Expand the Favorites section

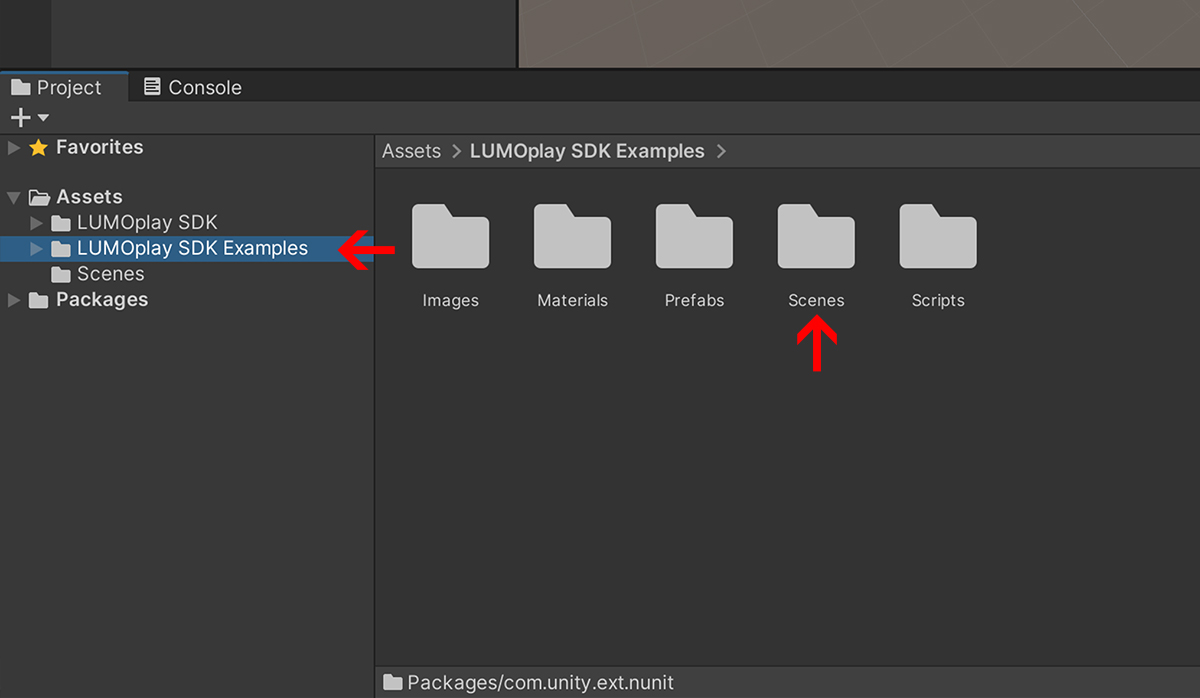tap(14, 148)
